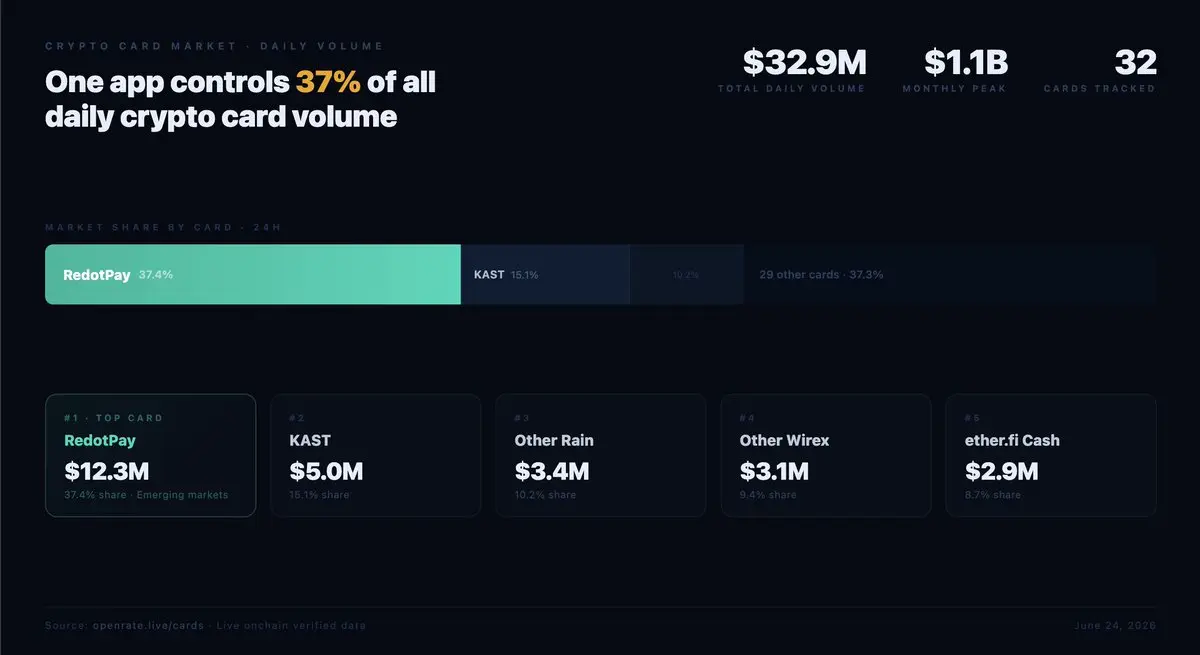The width and height of the screenshot is (1200, 655).
Task: Click the 8.7% share text under ether.fi Cash
Action: 993,495
